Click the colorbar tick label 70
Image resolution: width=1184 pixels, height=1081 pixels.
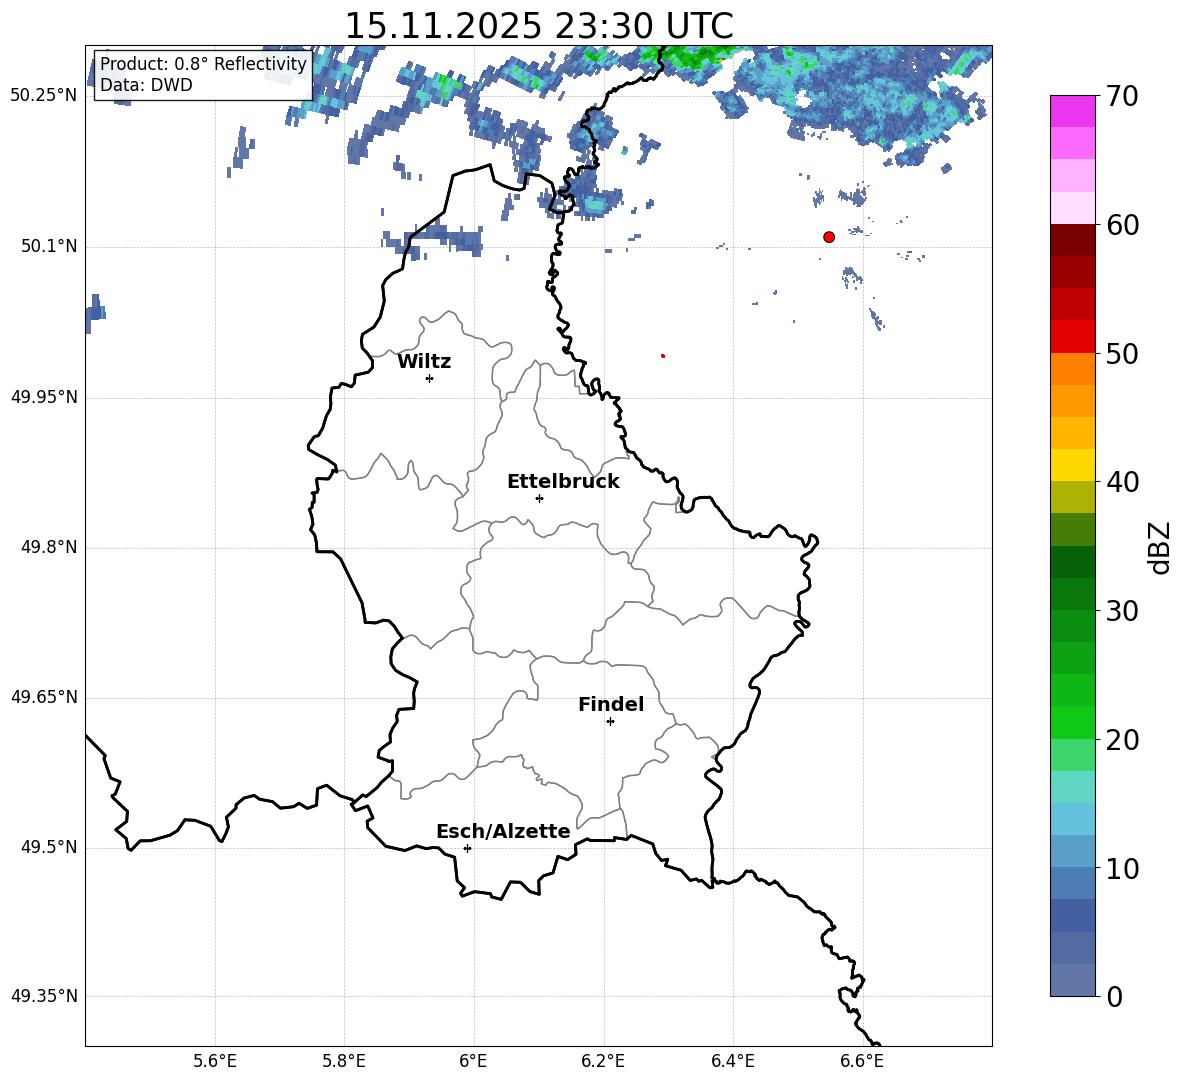pos(1121,96)
